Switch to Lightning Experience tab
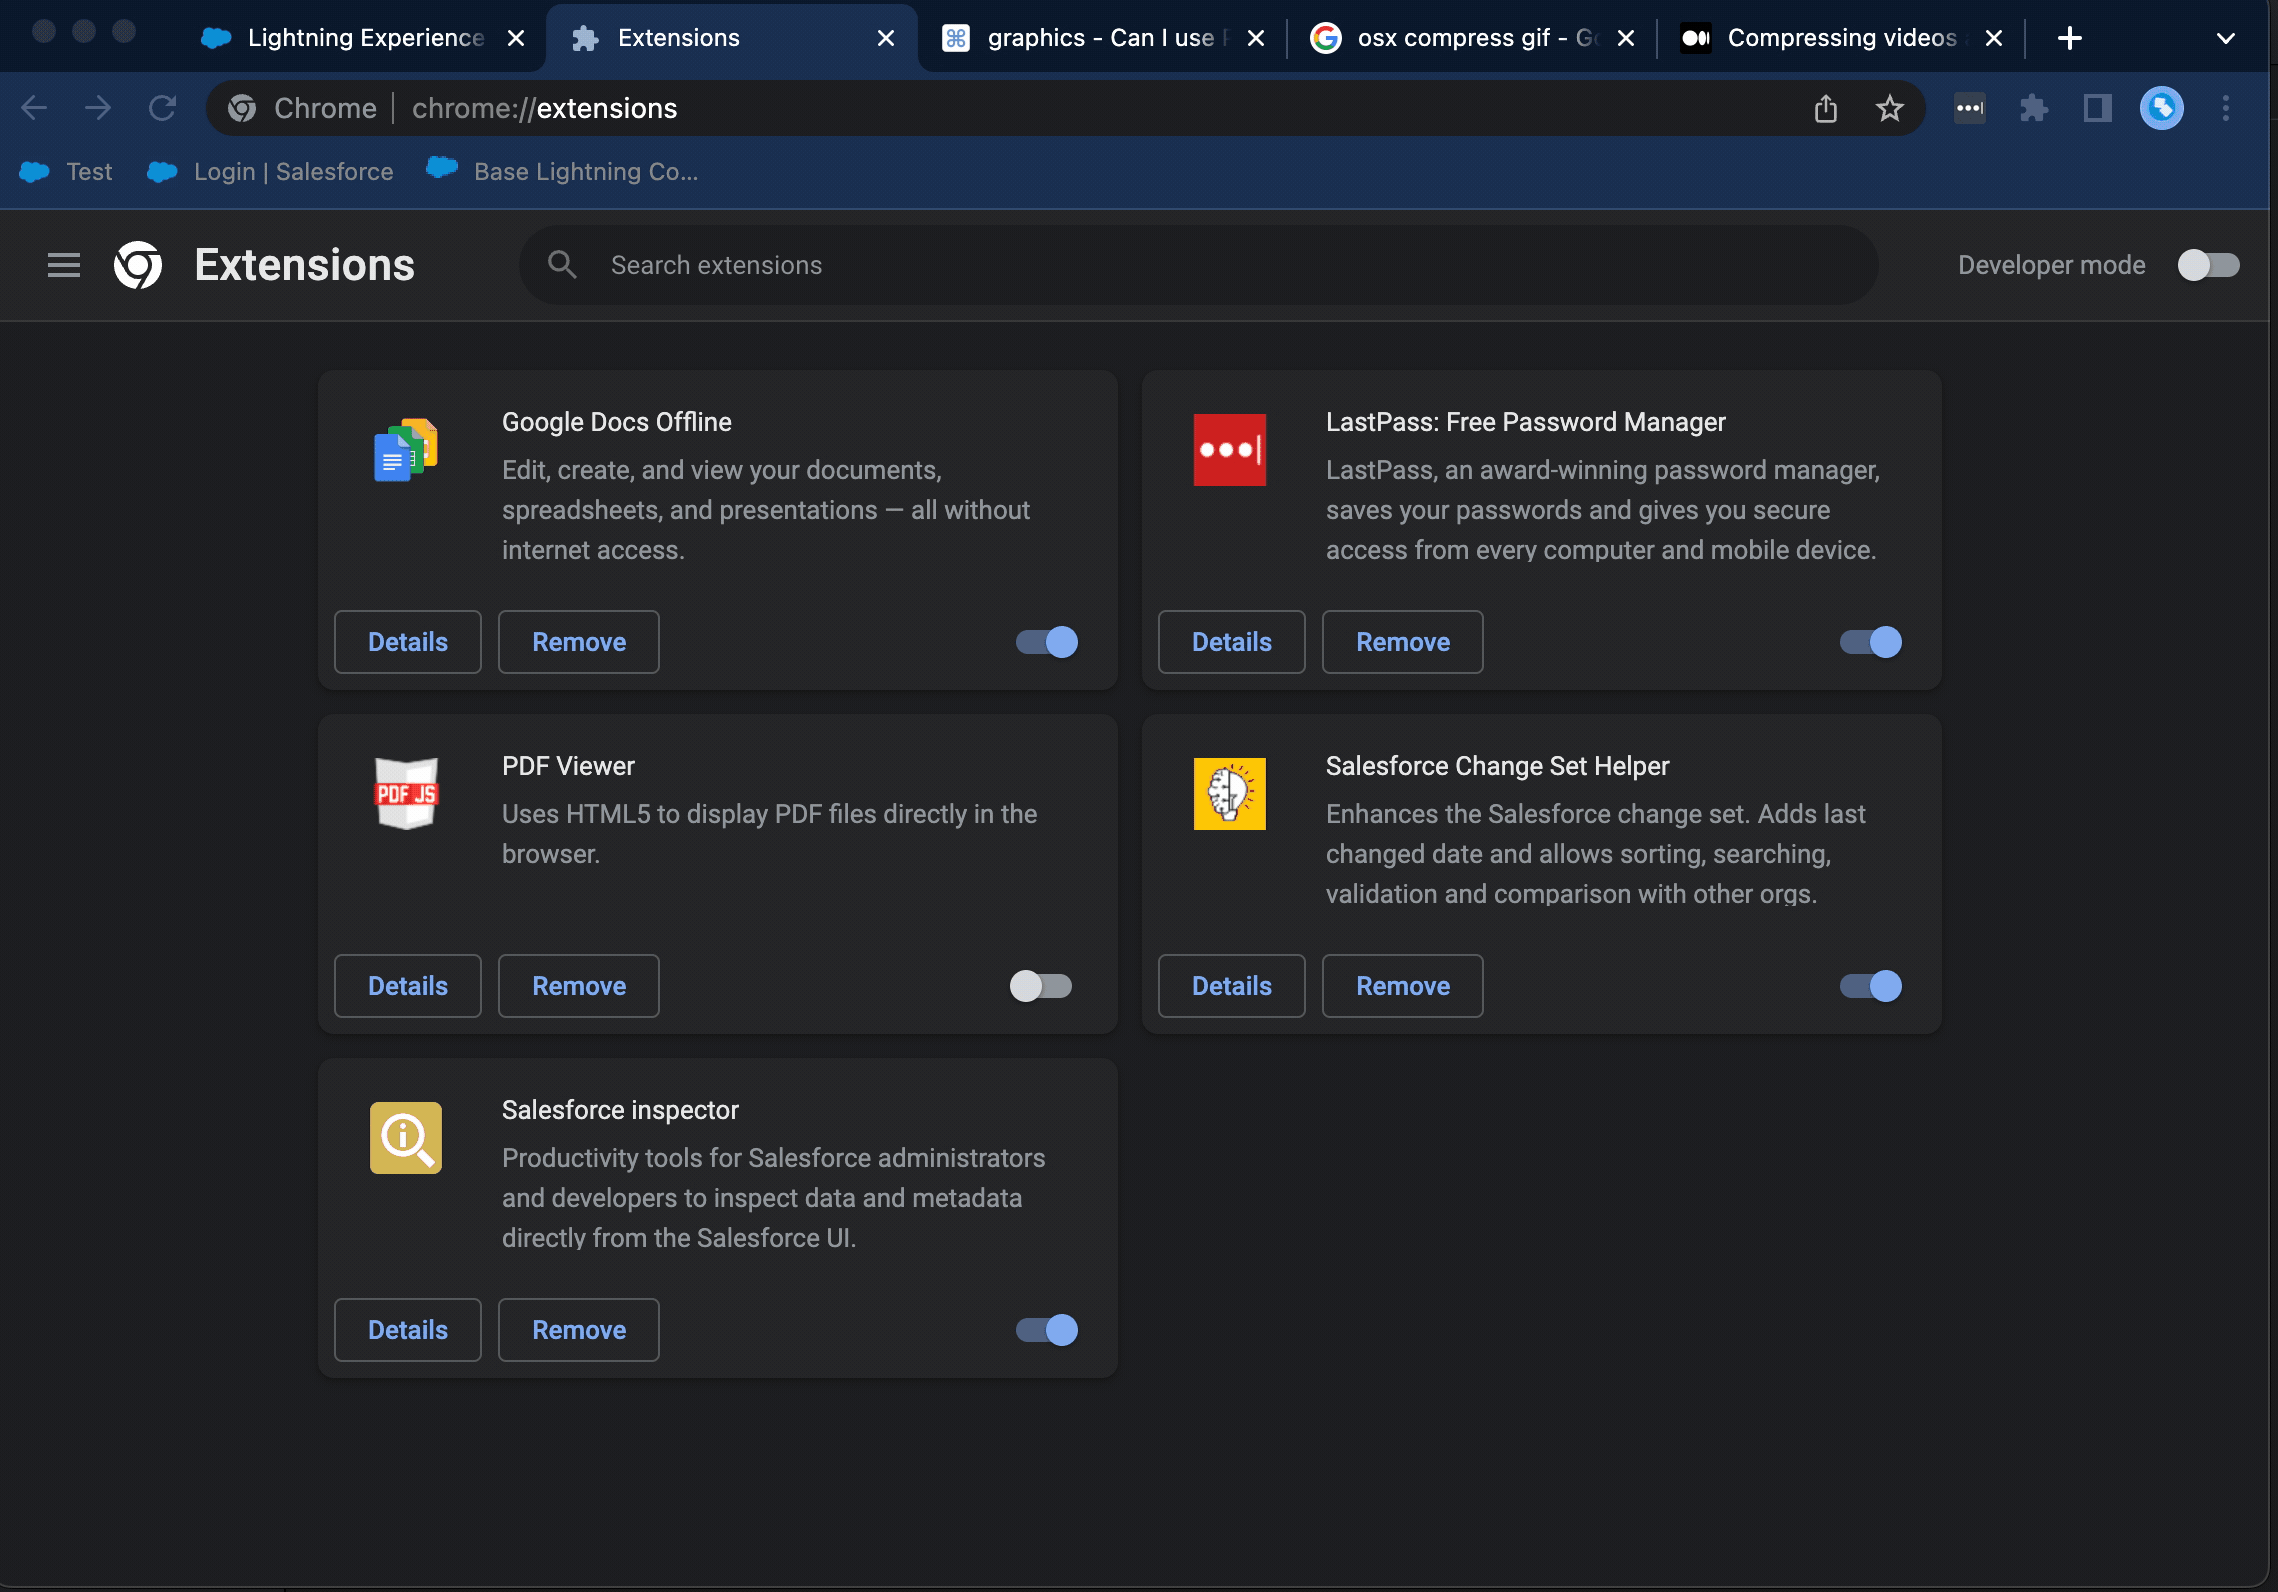Viewport: 2278px width, 1592px height. 346,35
